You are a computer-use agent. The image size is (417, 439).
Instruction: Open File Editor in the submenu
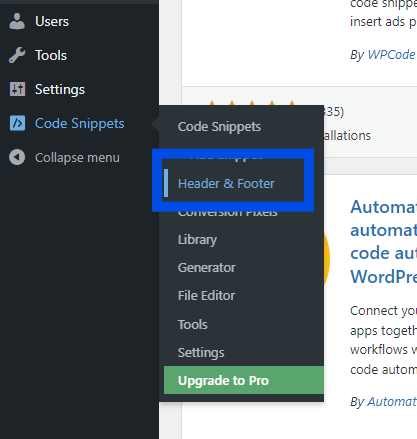(x=206, y=296)
